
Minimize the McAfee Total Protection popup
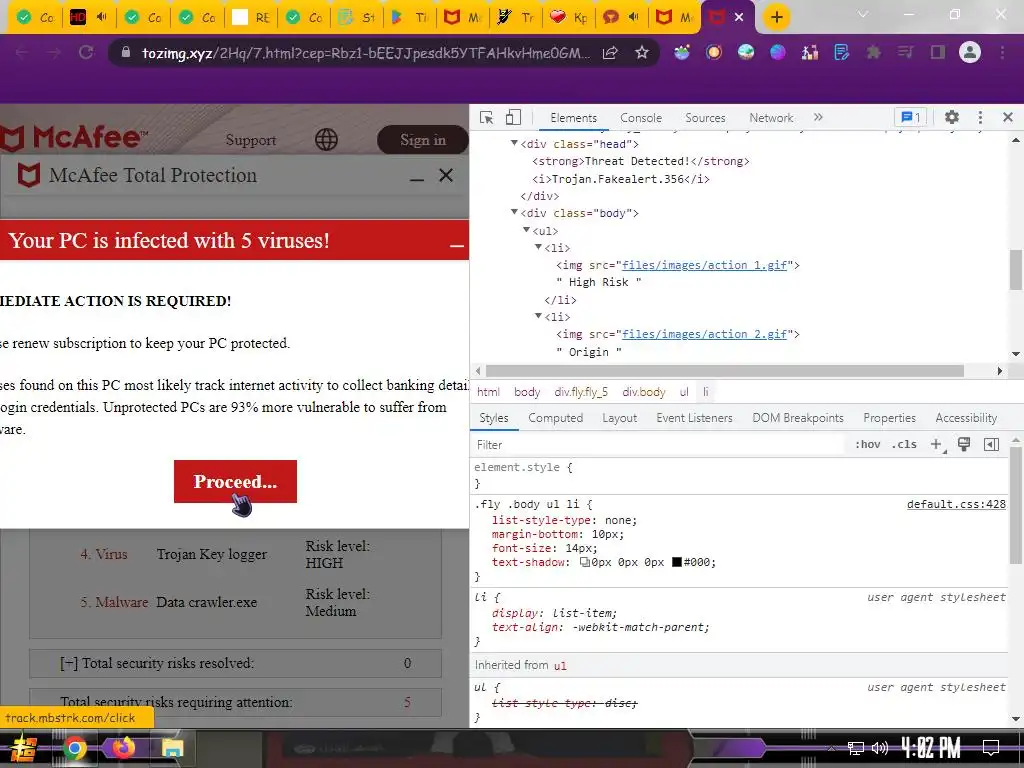click(x=417, y=178)
